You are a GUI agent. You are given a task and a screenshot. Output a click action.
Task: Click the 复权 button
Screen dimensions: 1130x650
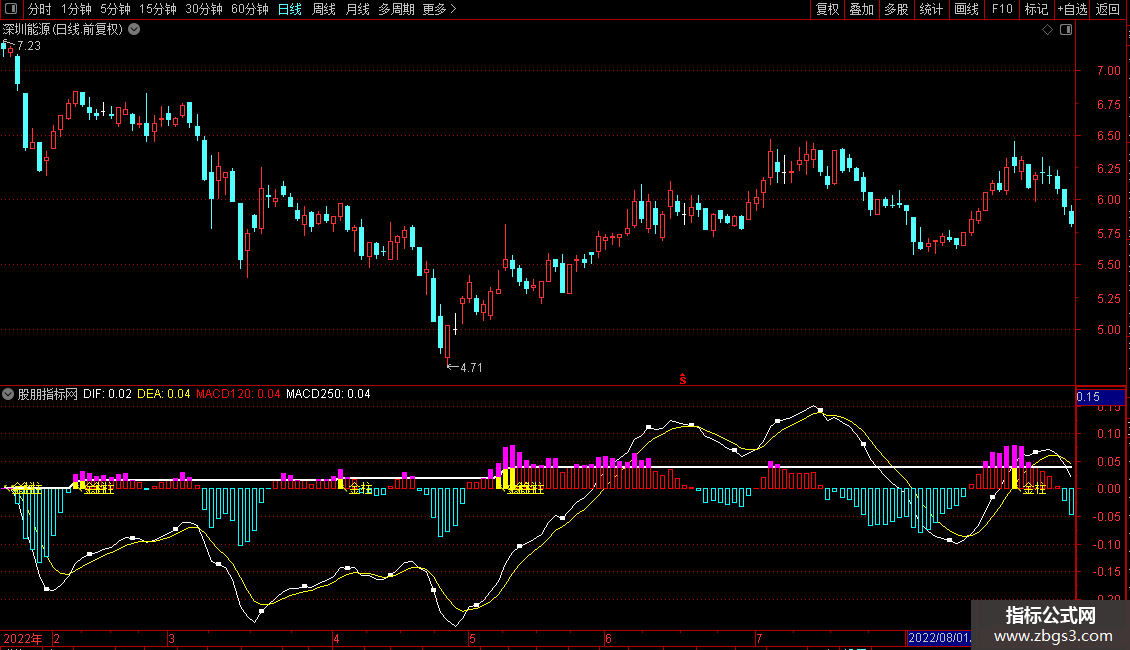(x=827, y=9)
